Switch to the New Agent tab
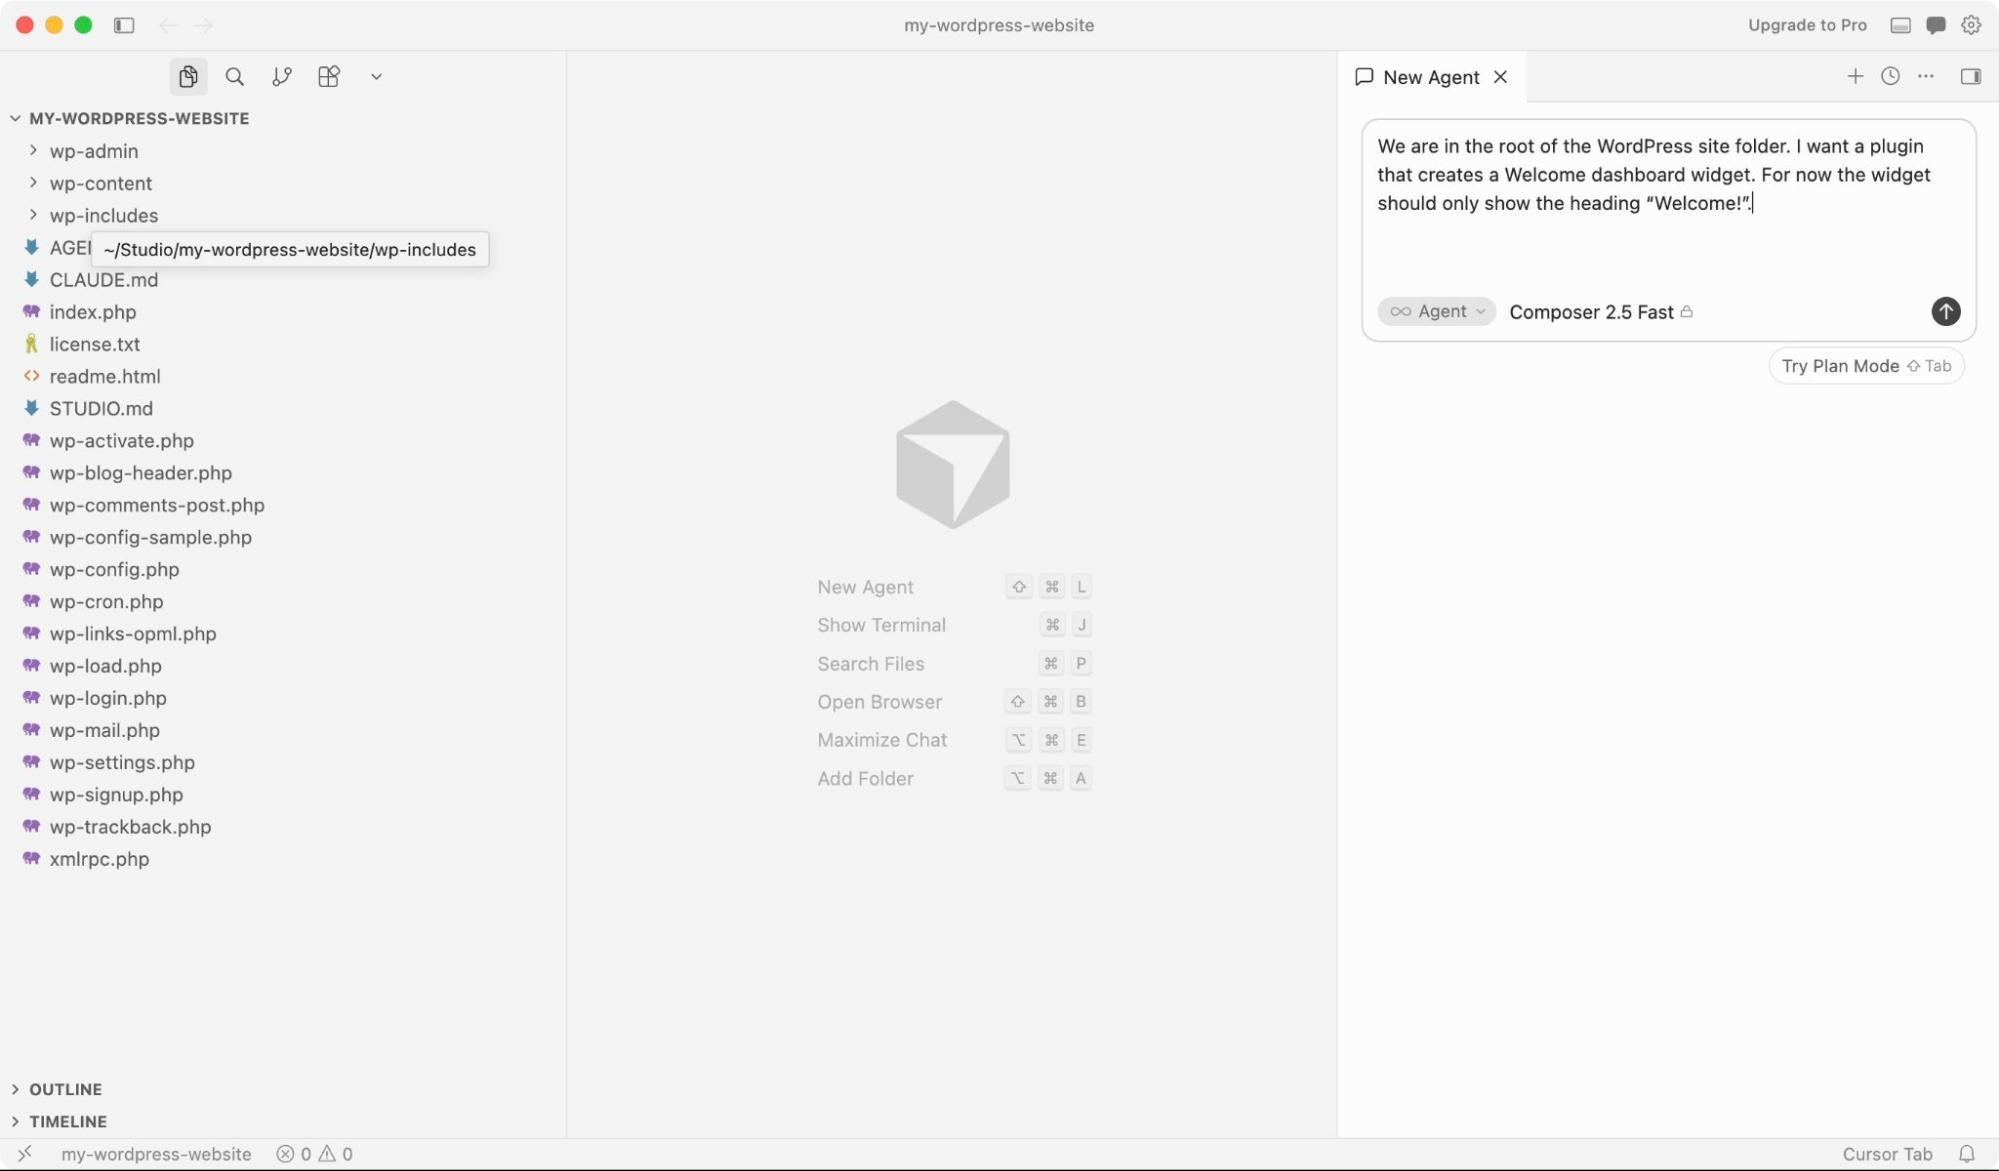 click(1431, 77)
